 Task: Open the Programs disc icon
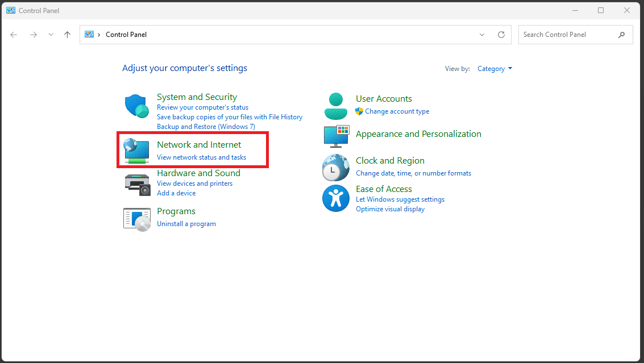137,219
